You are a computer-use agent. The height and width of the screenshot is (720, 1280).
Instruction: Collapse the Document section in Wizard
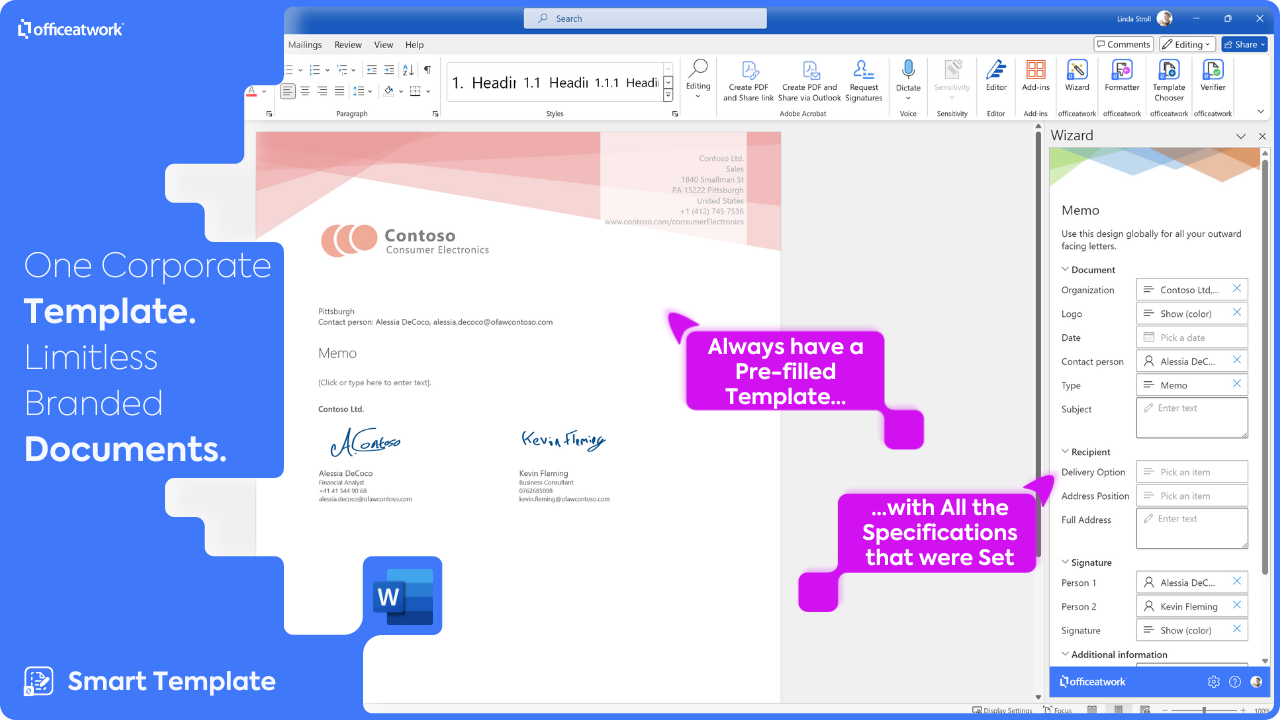[1066, 270]
